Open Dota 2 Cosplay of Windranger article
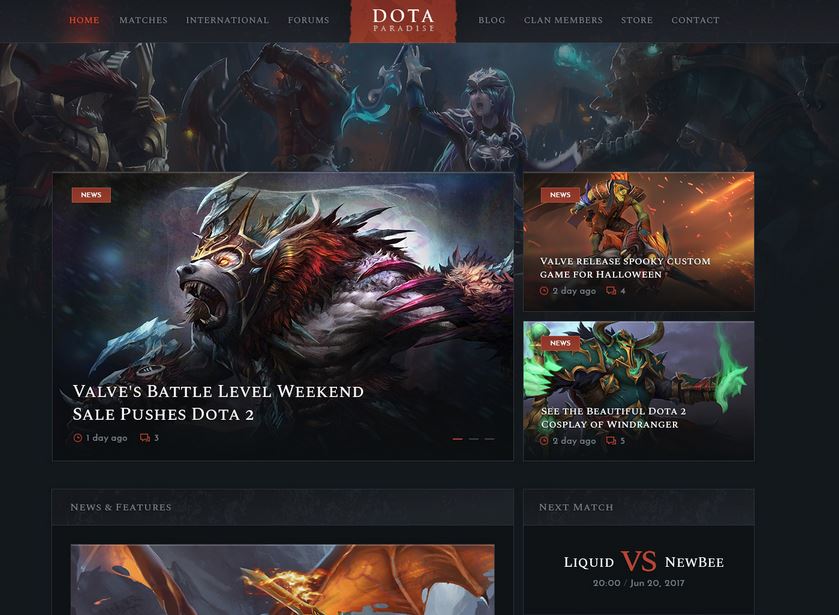The image size is (839, 615). (613, 417)
